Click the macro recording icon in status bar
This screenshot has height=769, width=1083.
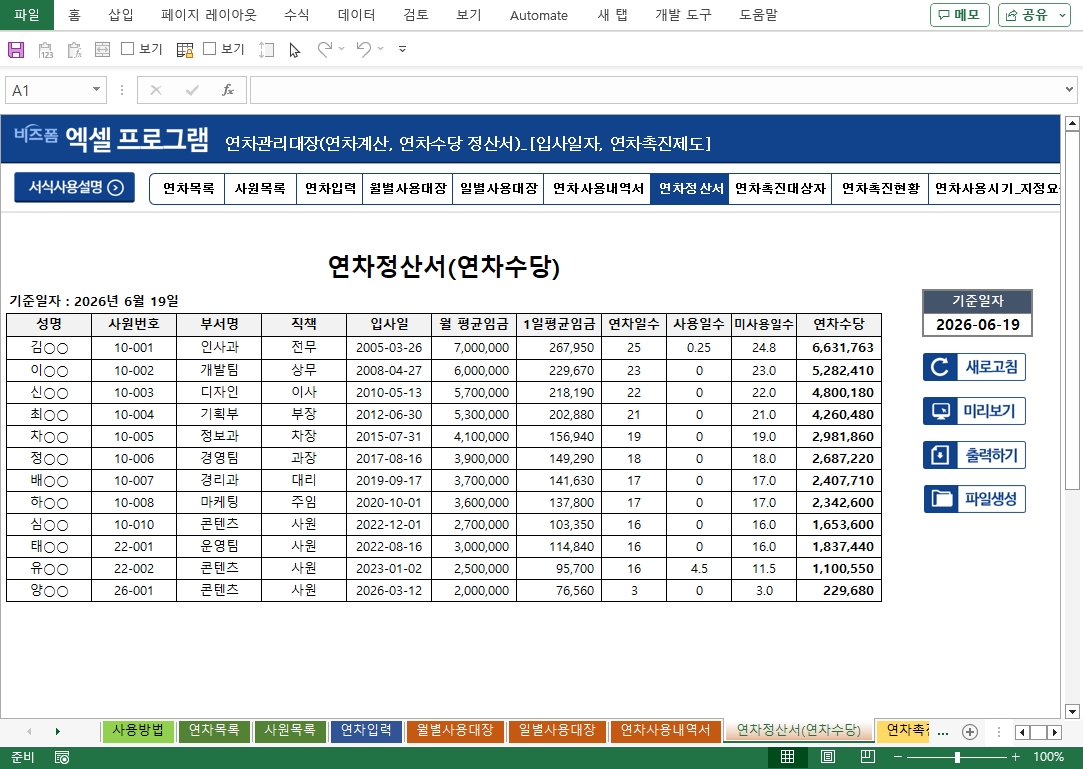pyautogui.click(x=62, y=757)
